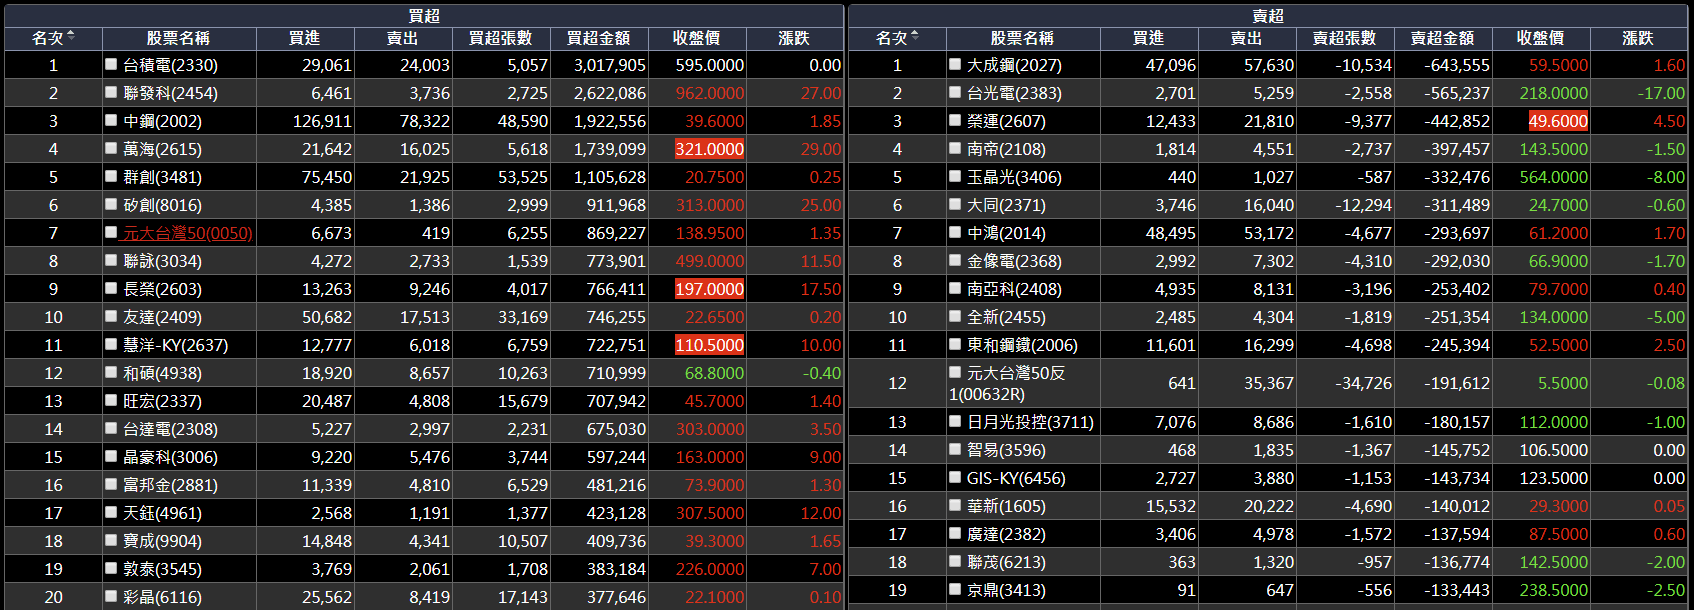Viewport: 1694px width, 610px height.
Task: Click the 賣超 table title bar
Action: click(1268, 15)
